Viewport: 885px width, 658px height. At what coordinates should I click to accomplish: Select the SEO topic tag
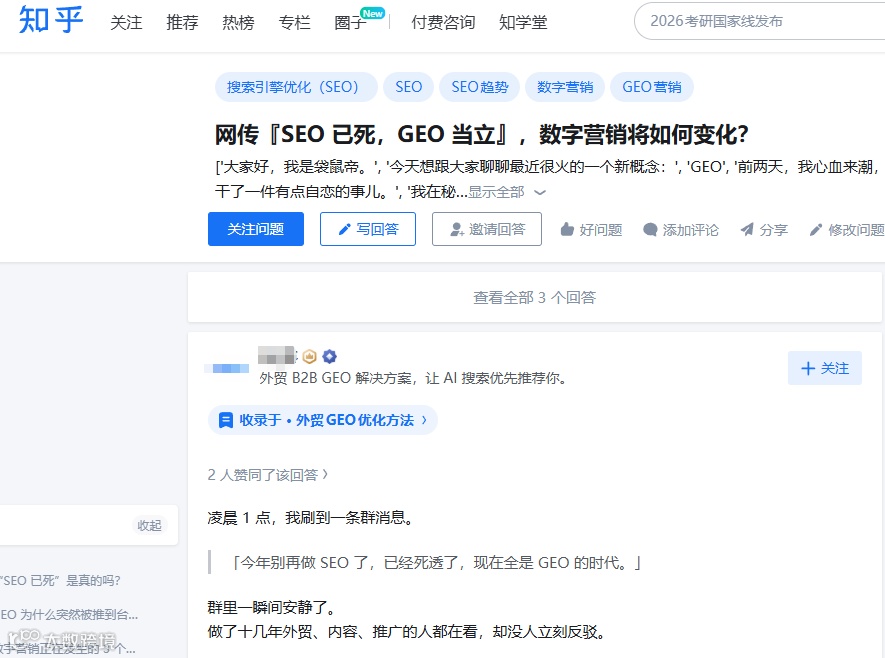(x=409, y=87)
